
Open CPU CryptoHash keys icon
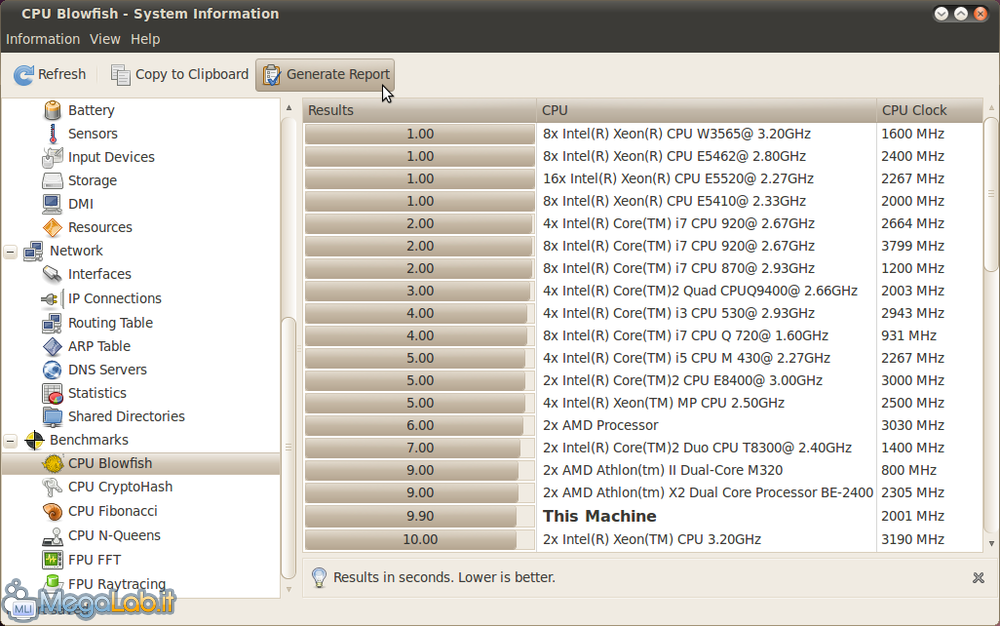[52, 487]
